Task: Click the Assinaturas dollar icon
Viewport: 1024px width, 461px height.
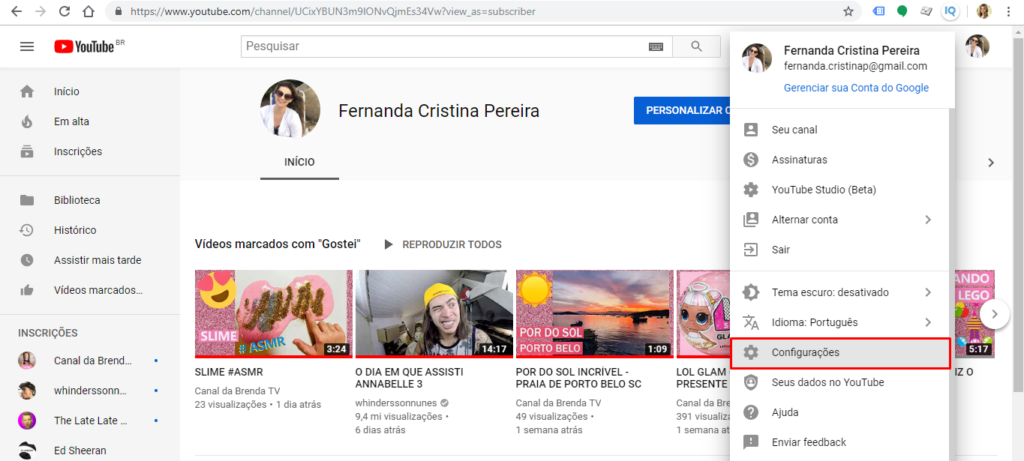Action: tap(751, 160)
